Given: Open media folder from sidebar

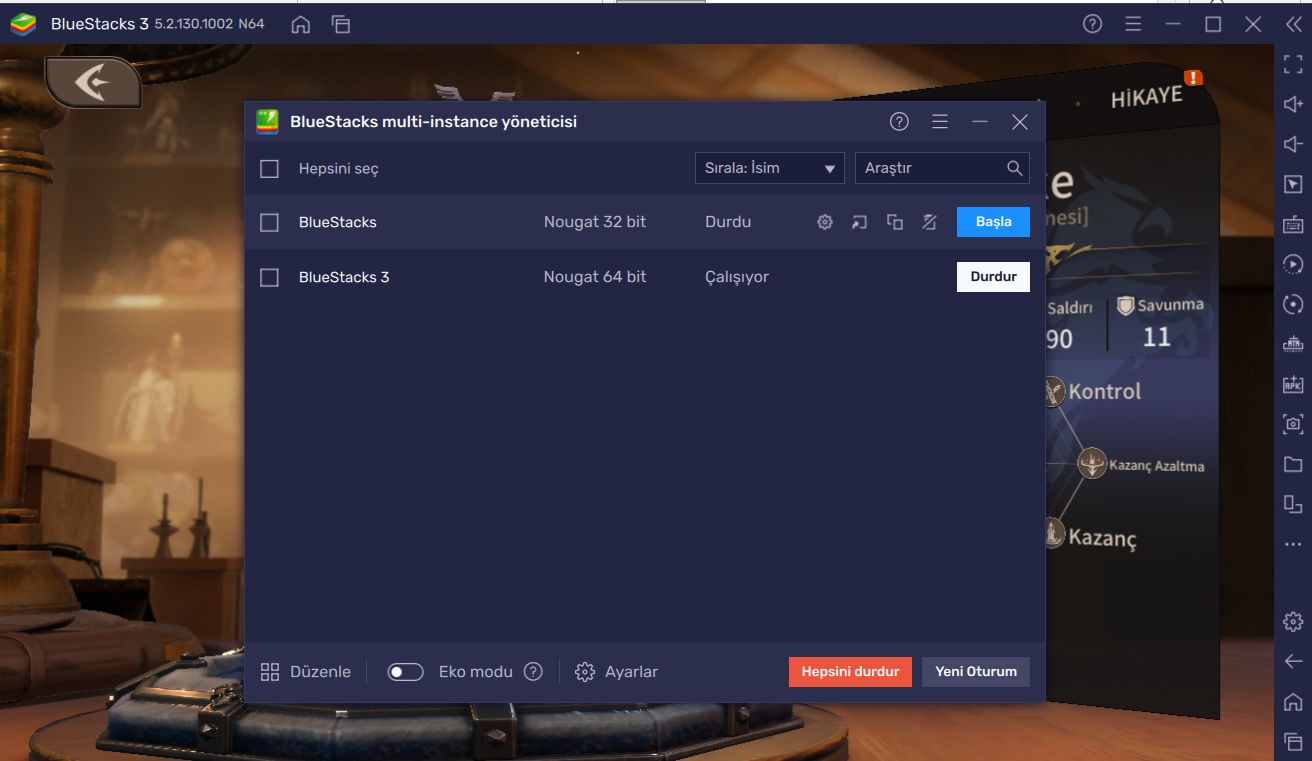Looking at the screenshot, I should coord(1293,464).
